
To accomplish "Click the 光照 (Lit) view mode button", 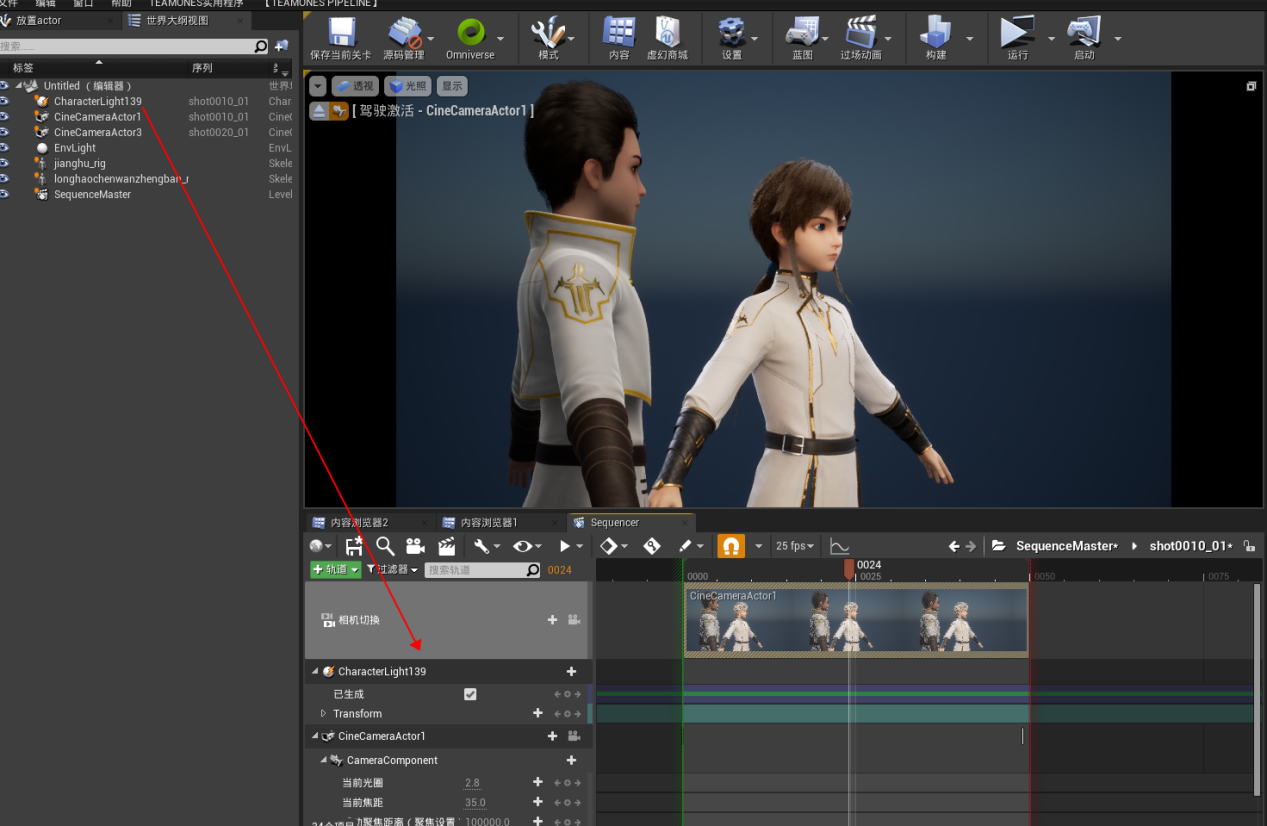I will click(x=407, y=87).
